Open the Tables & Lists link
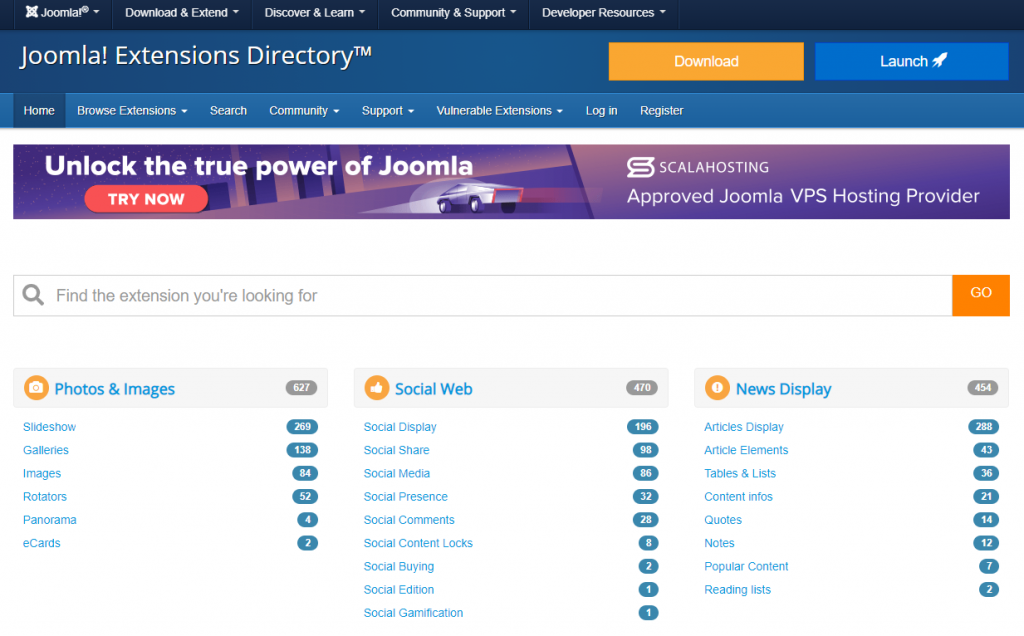Viewport: 1024px width, 636px height. 740,473
